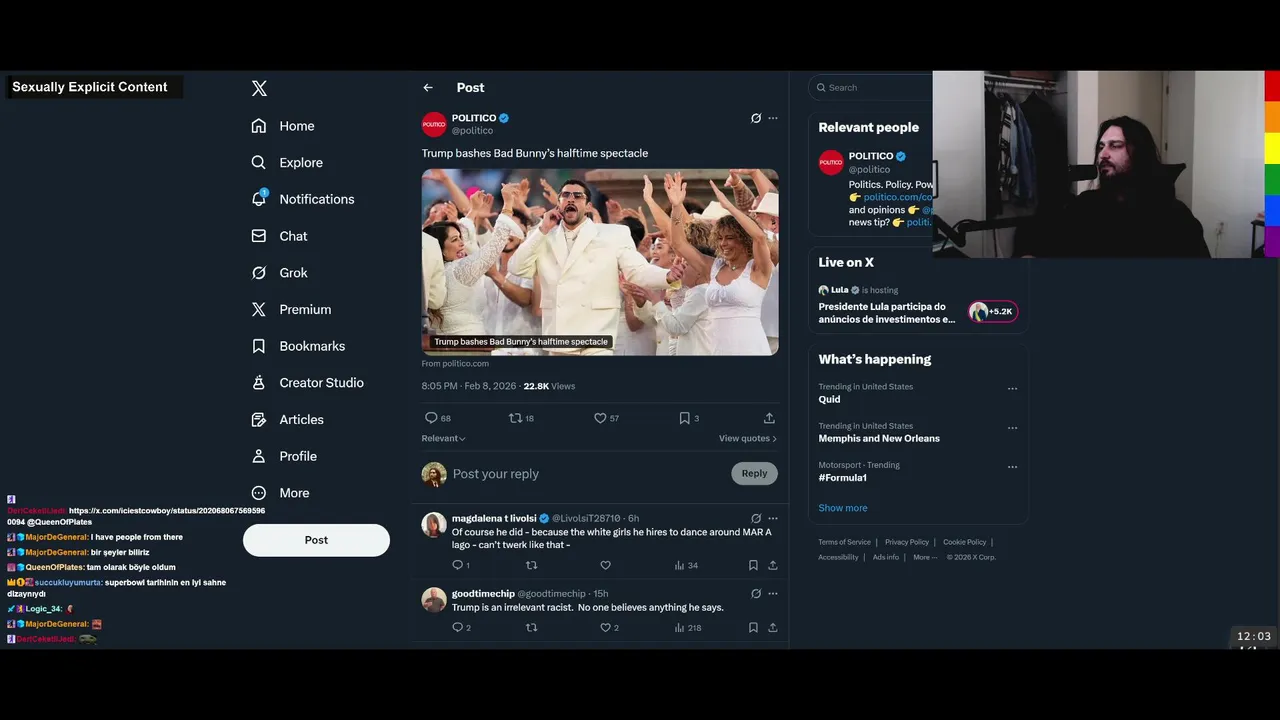Viewport: 1280px width, 720px height.
Task: Open more options on goodtimechip's reply
Action: [x=773, y=594]
